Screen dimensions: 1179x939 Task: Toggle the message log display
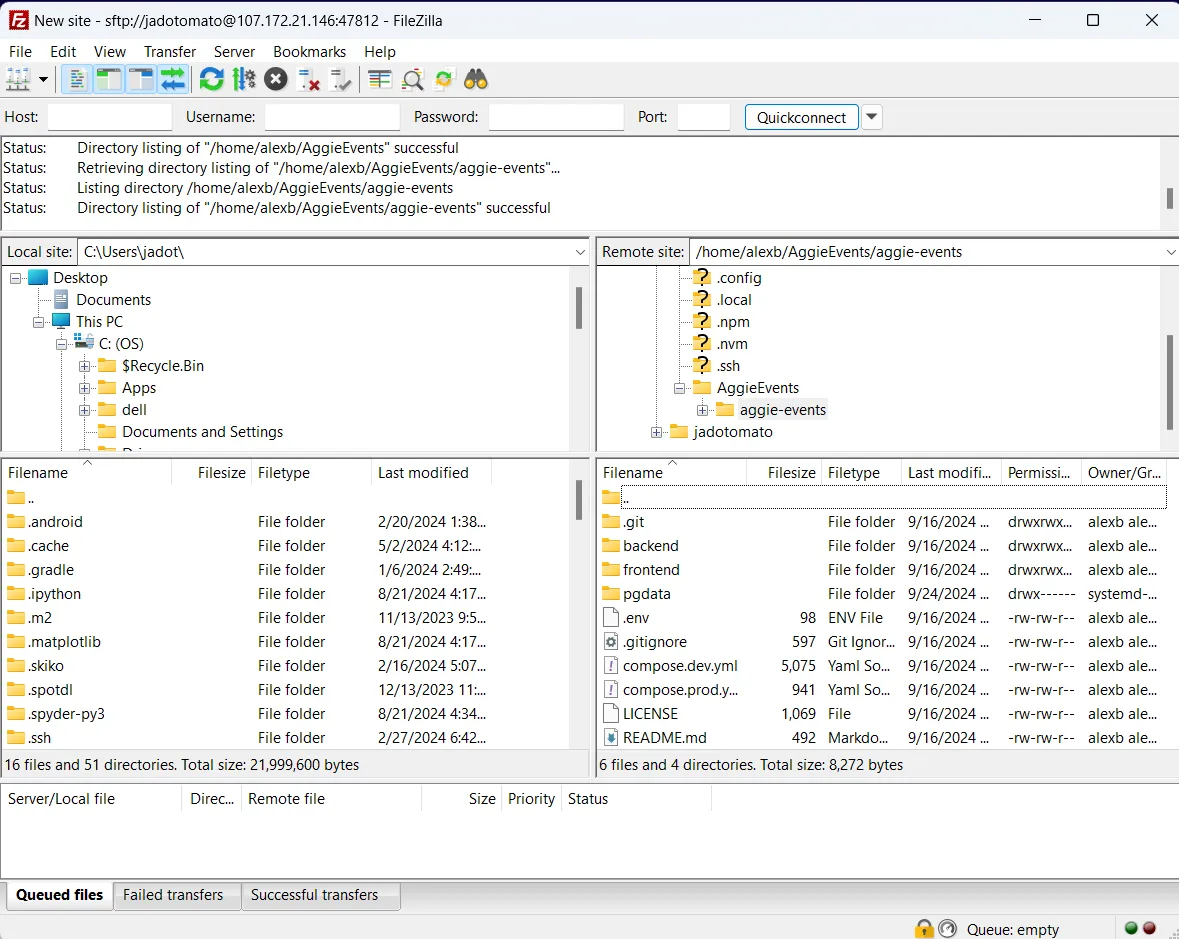tap(77, 79)
